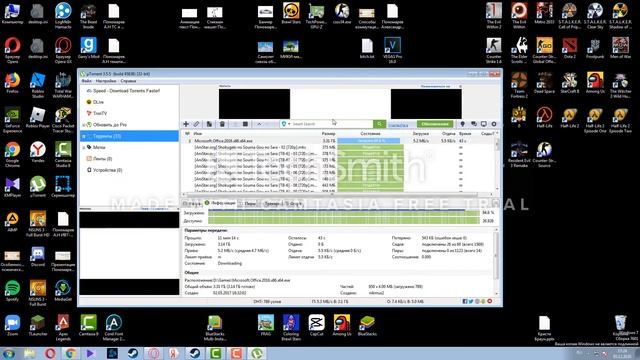This screenshot has width=640, height=360.
Task: Open Discord desktop shortcut
Action: 38,257
